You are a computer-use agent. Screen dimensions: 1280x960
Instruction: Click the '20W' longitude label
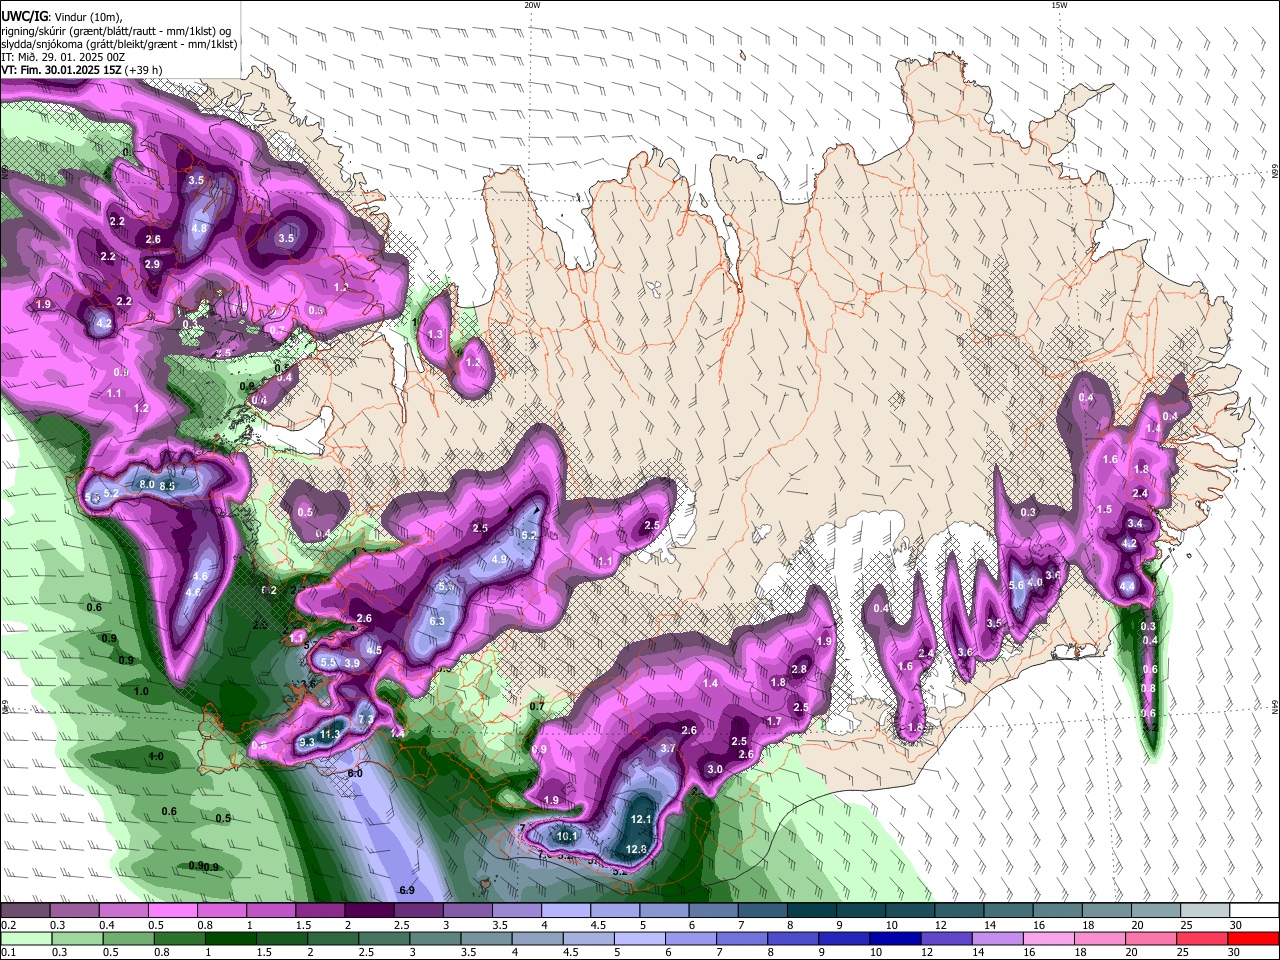[532, 5]
